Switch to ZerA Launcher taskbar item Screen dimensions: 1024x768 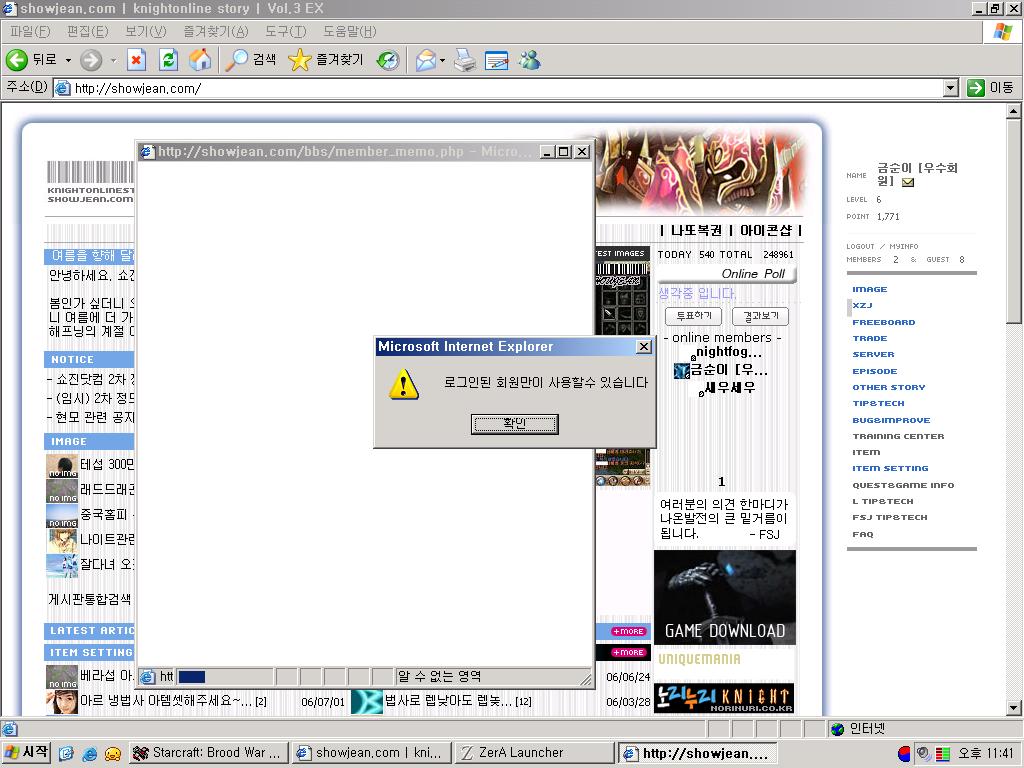point(534,753)
